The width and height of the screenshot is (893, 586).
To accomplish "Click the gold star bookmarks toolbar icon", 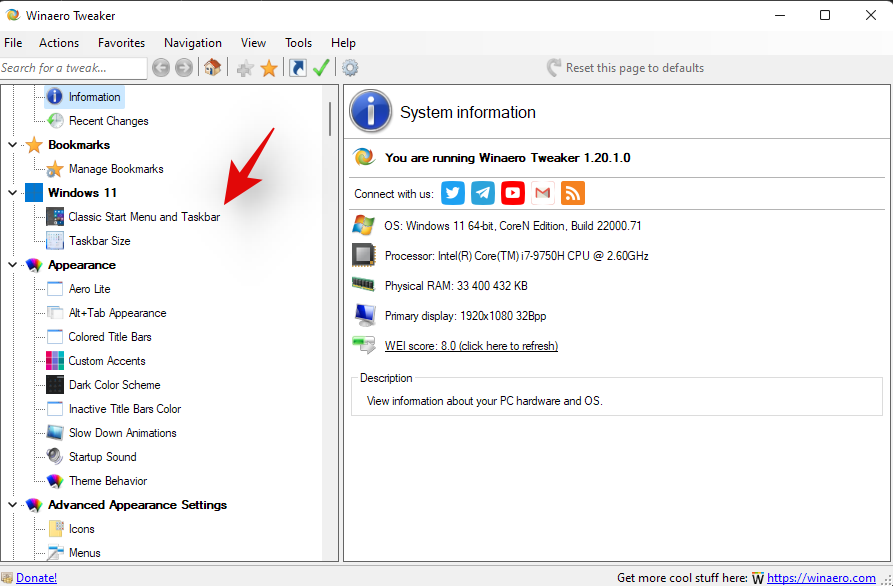I will [x=269, y=68].
